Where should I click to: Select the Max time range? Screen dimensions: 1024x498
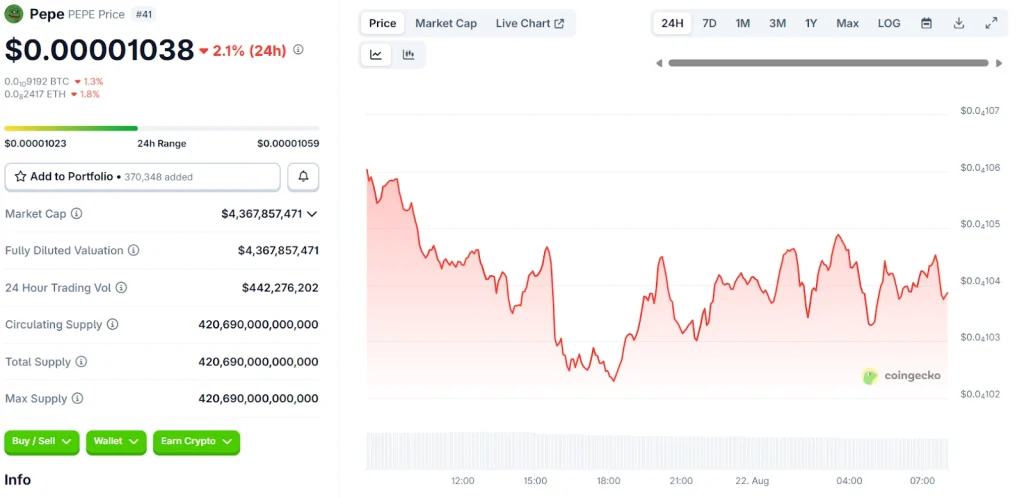pos(848,23)
